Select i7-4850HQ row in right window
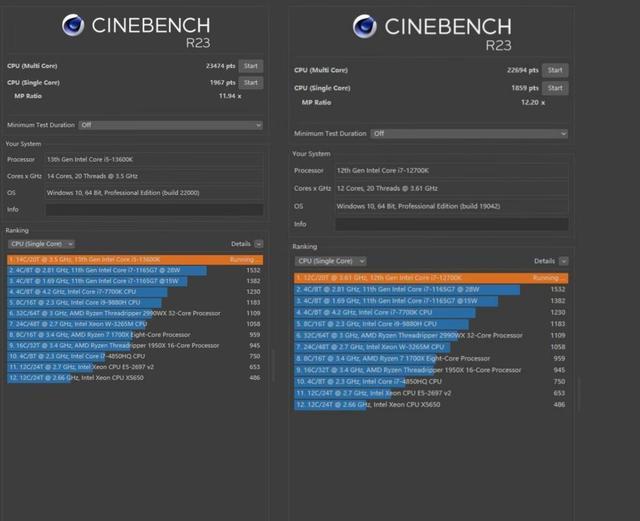The width and height of the screenshot is (640, 521). 431,381
